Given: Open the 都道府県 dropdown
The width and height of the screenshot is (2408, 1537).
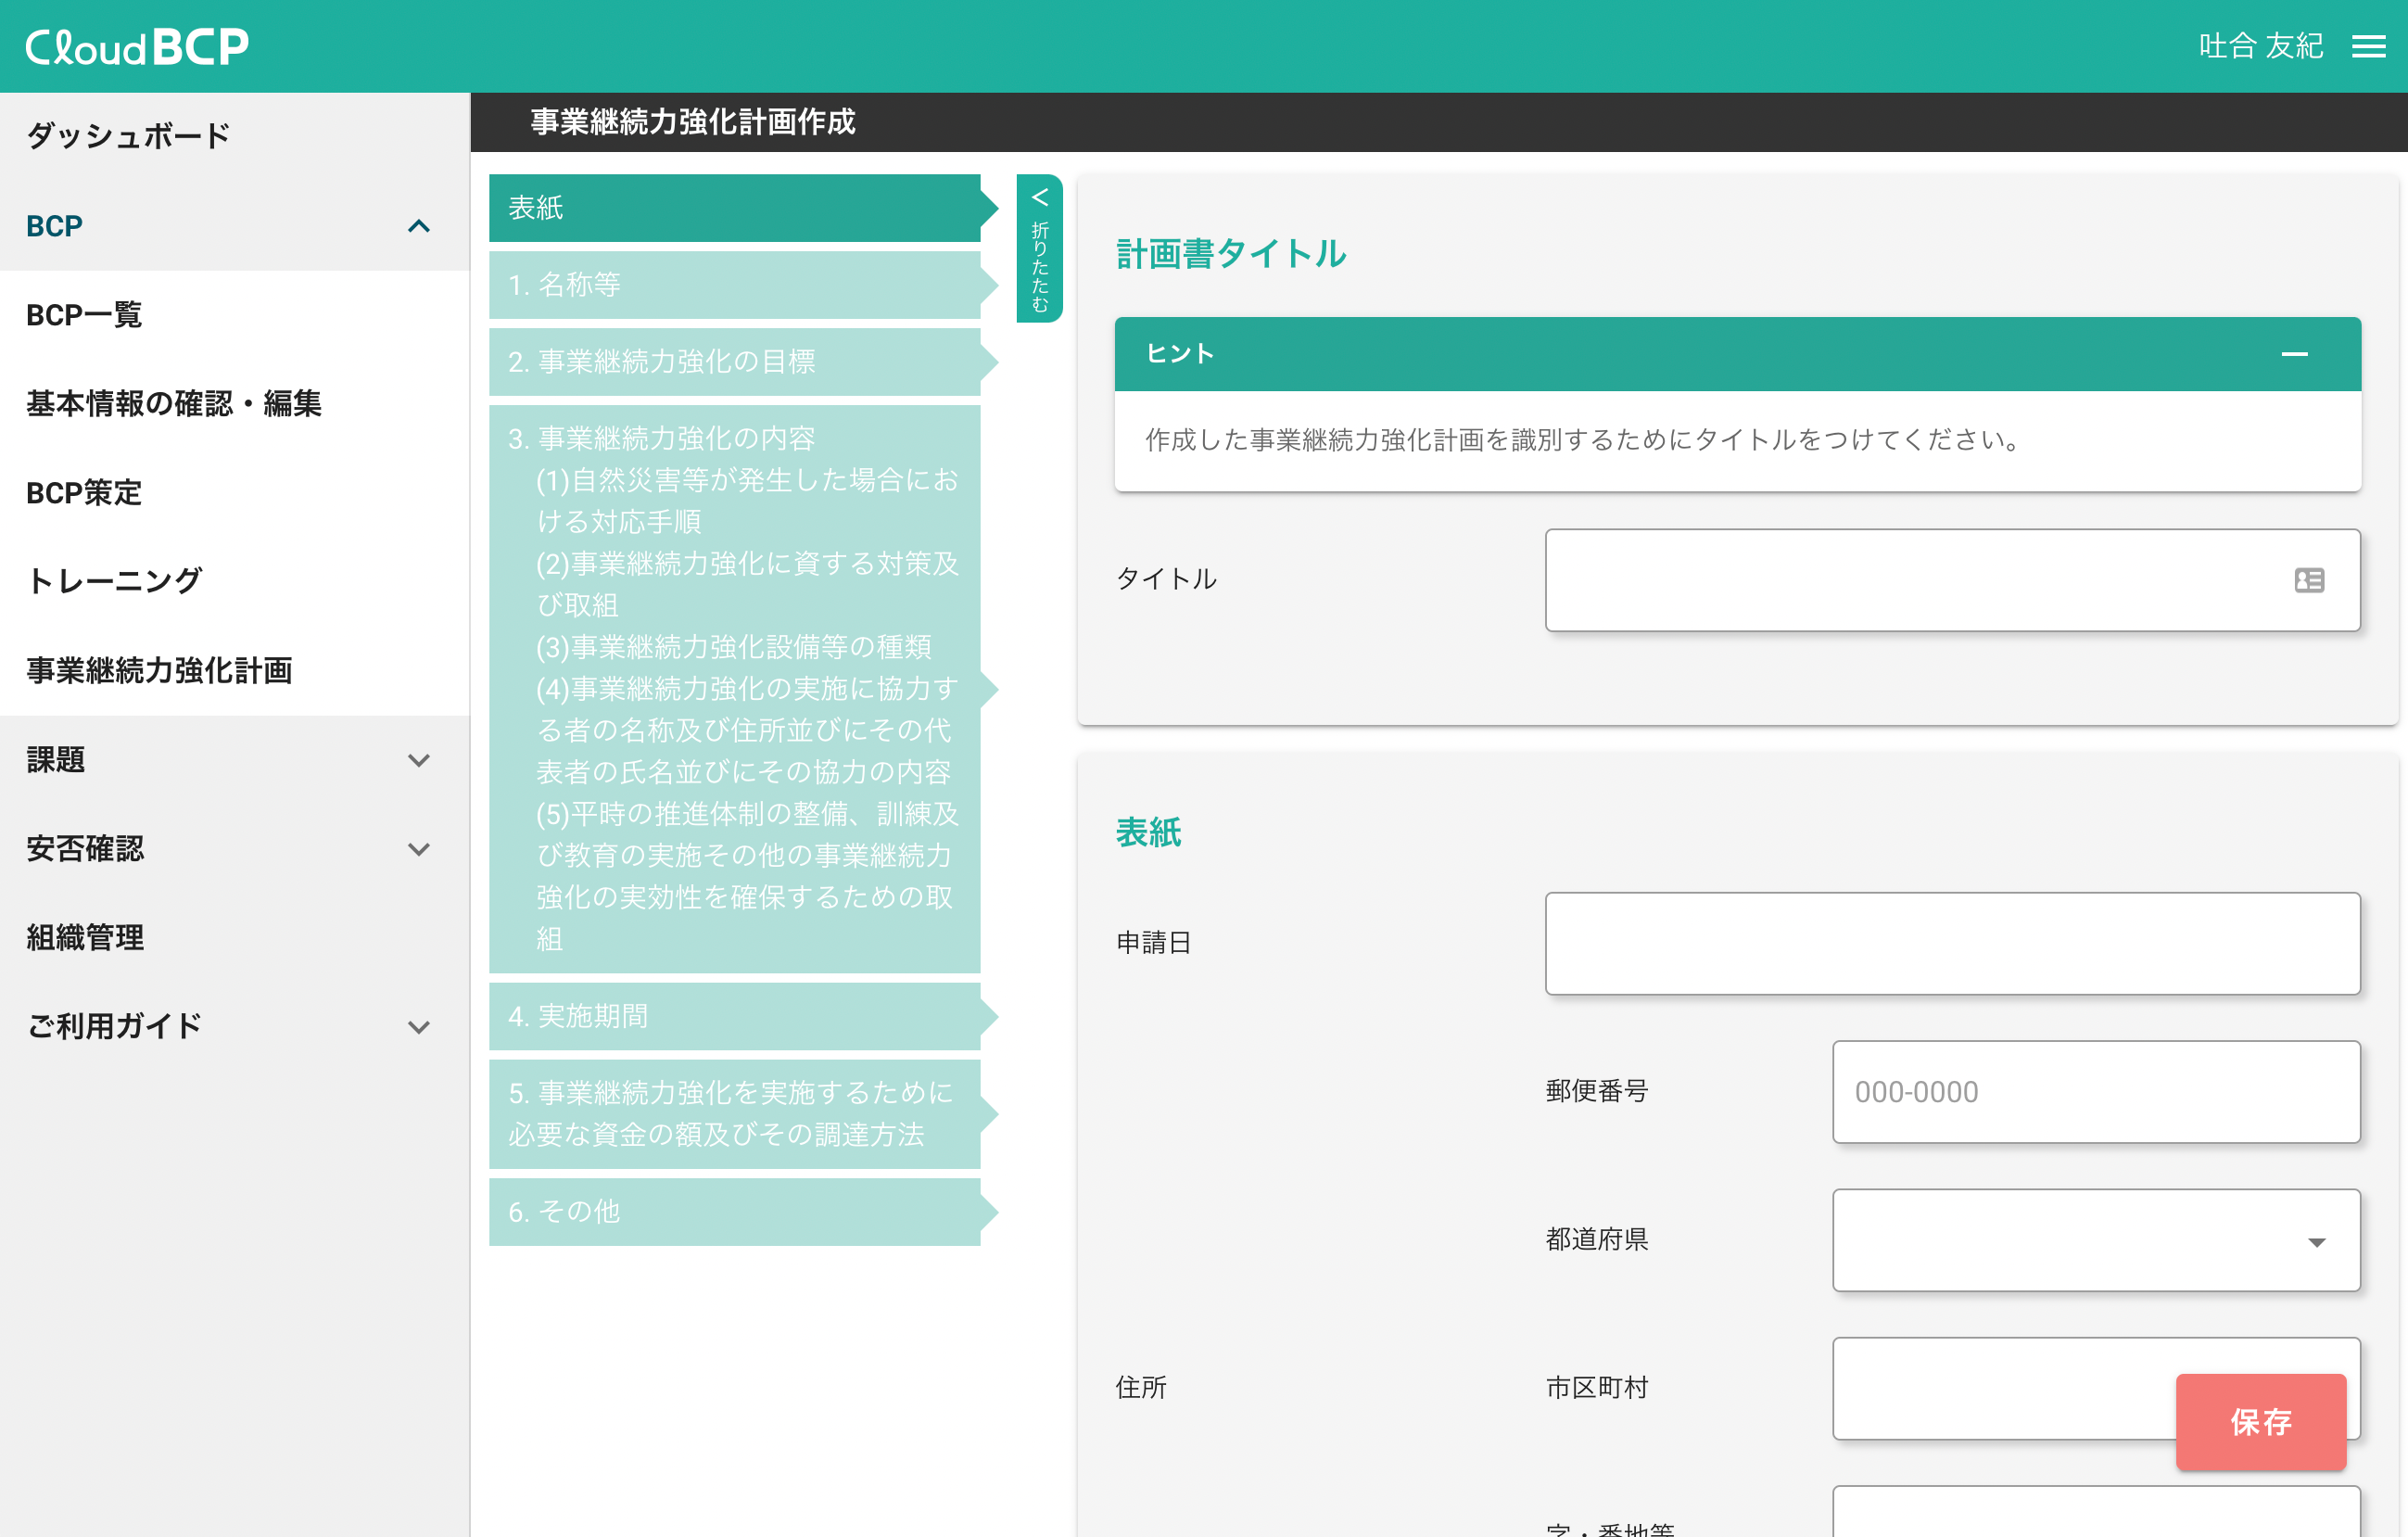Looking at the screenshot, I should (x=2095, y=1240).
